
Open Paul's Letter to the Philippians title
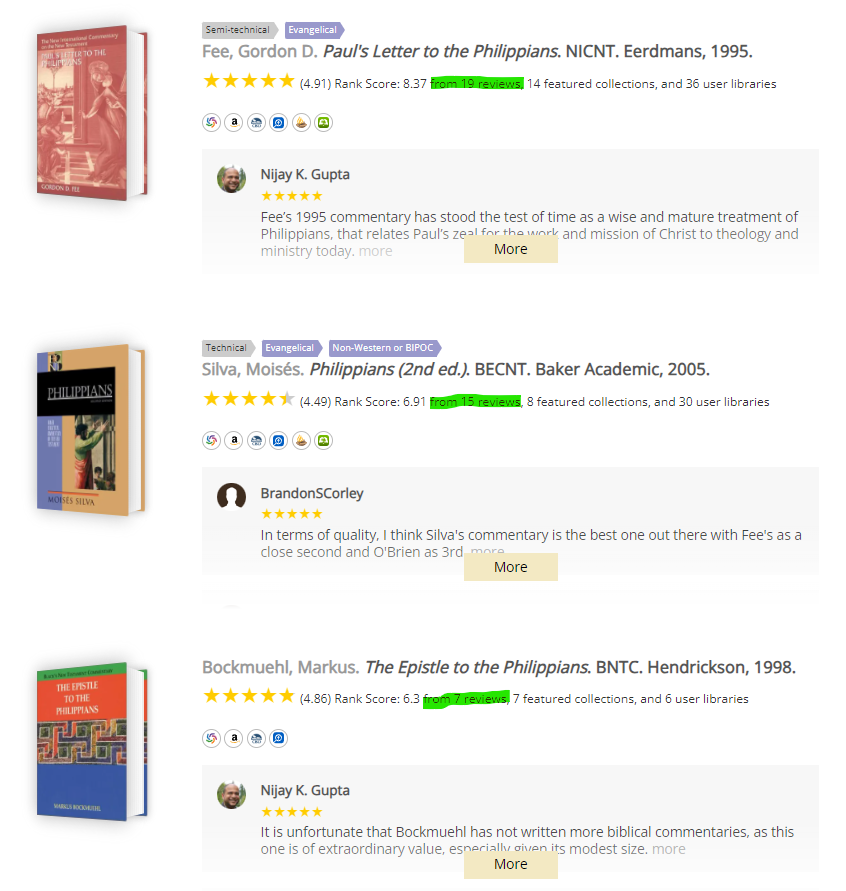(441, 51)
